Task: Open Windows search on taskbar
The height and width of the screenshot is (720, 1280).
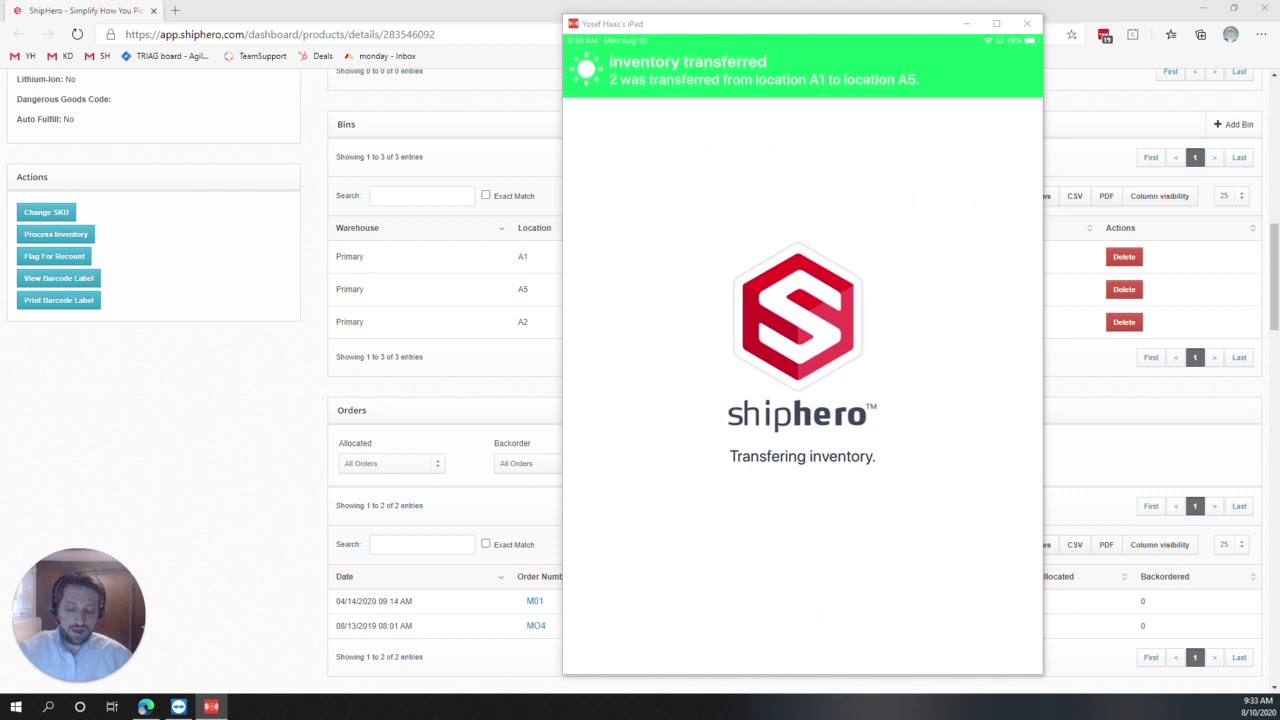Action: click(48, 707)
